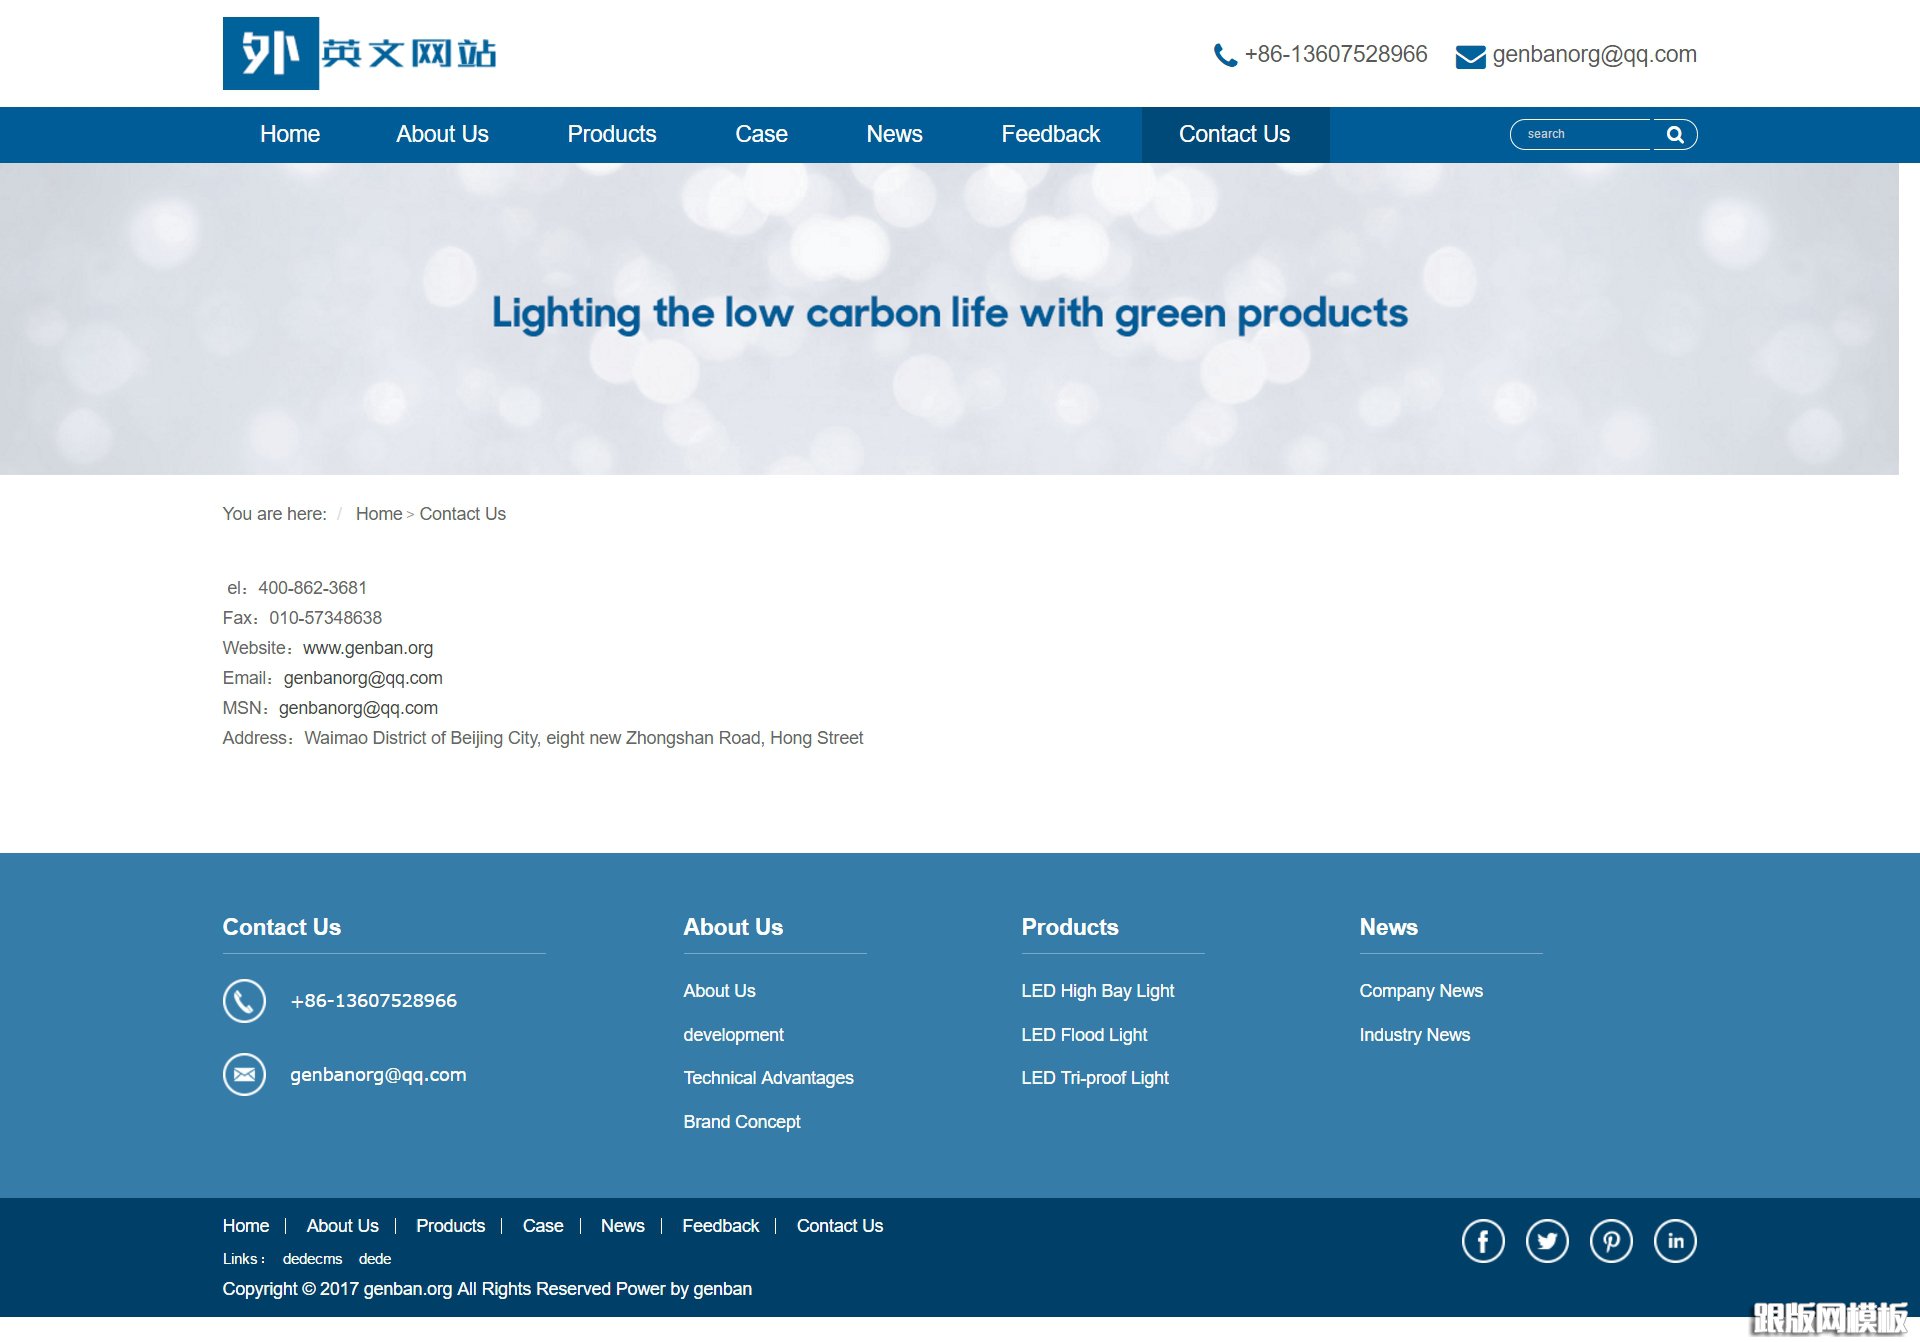Click the footer circled mail icon
This screenshot has width=1920, height=1342.
pos(244,1075)
